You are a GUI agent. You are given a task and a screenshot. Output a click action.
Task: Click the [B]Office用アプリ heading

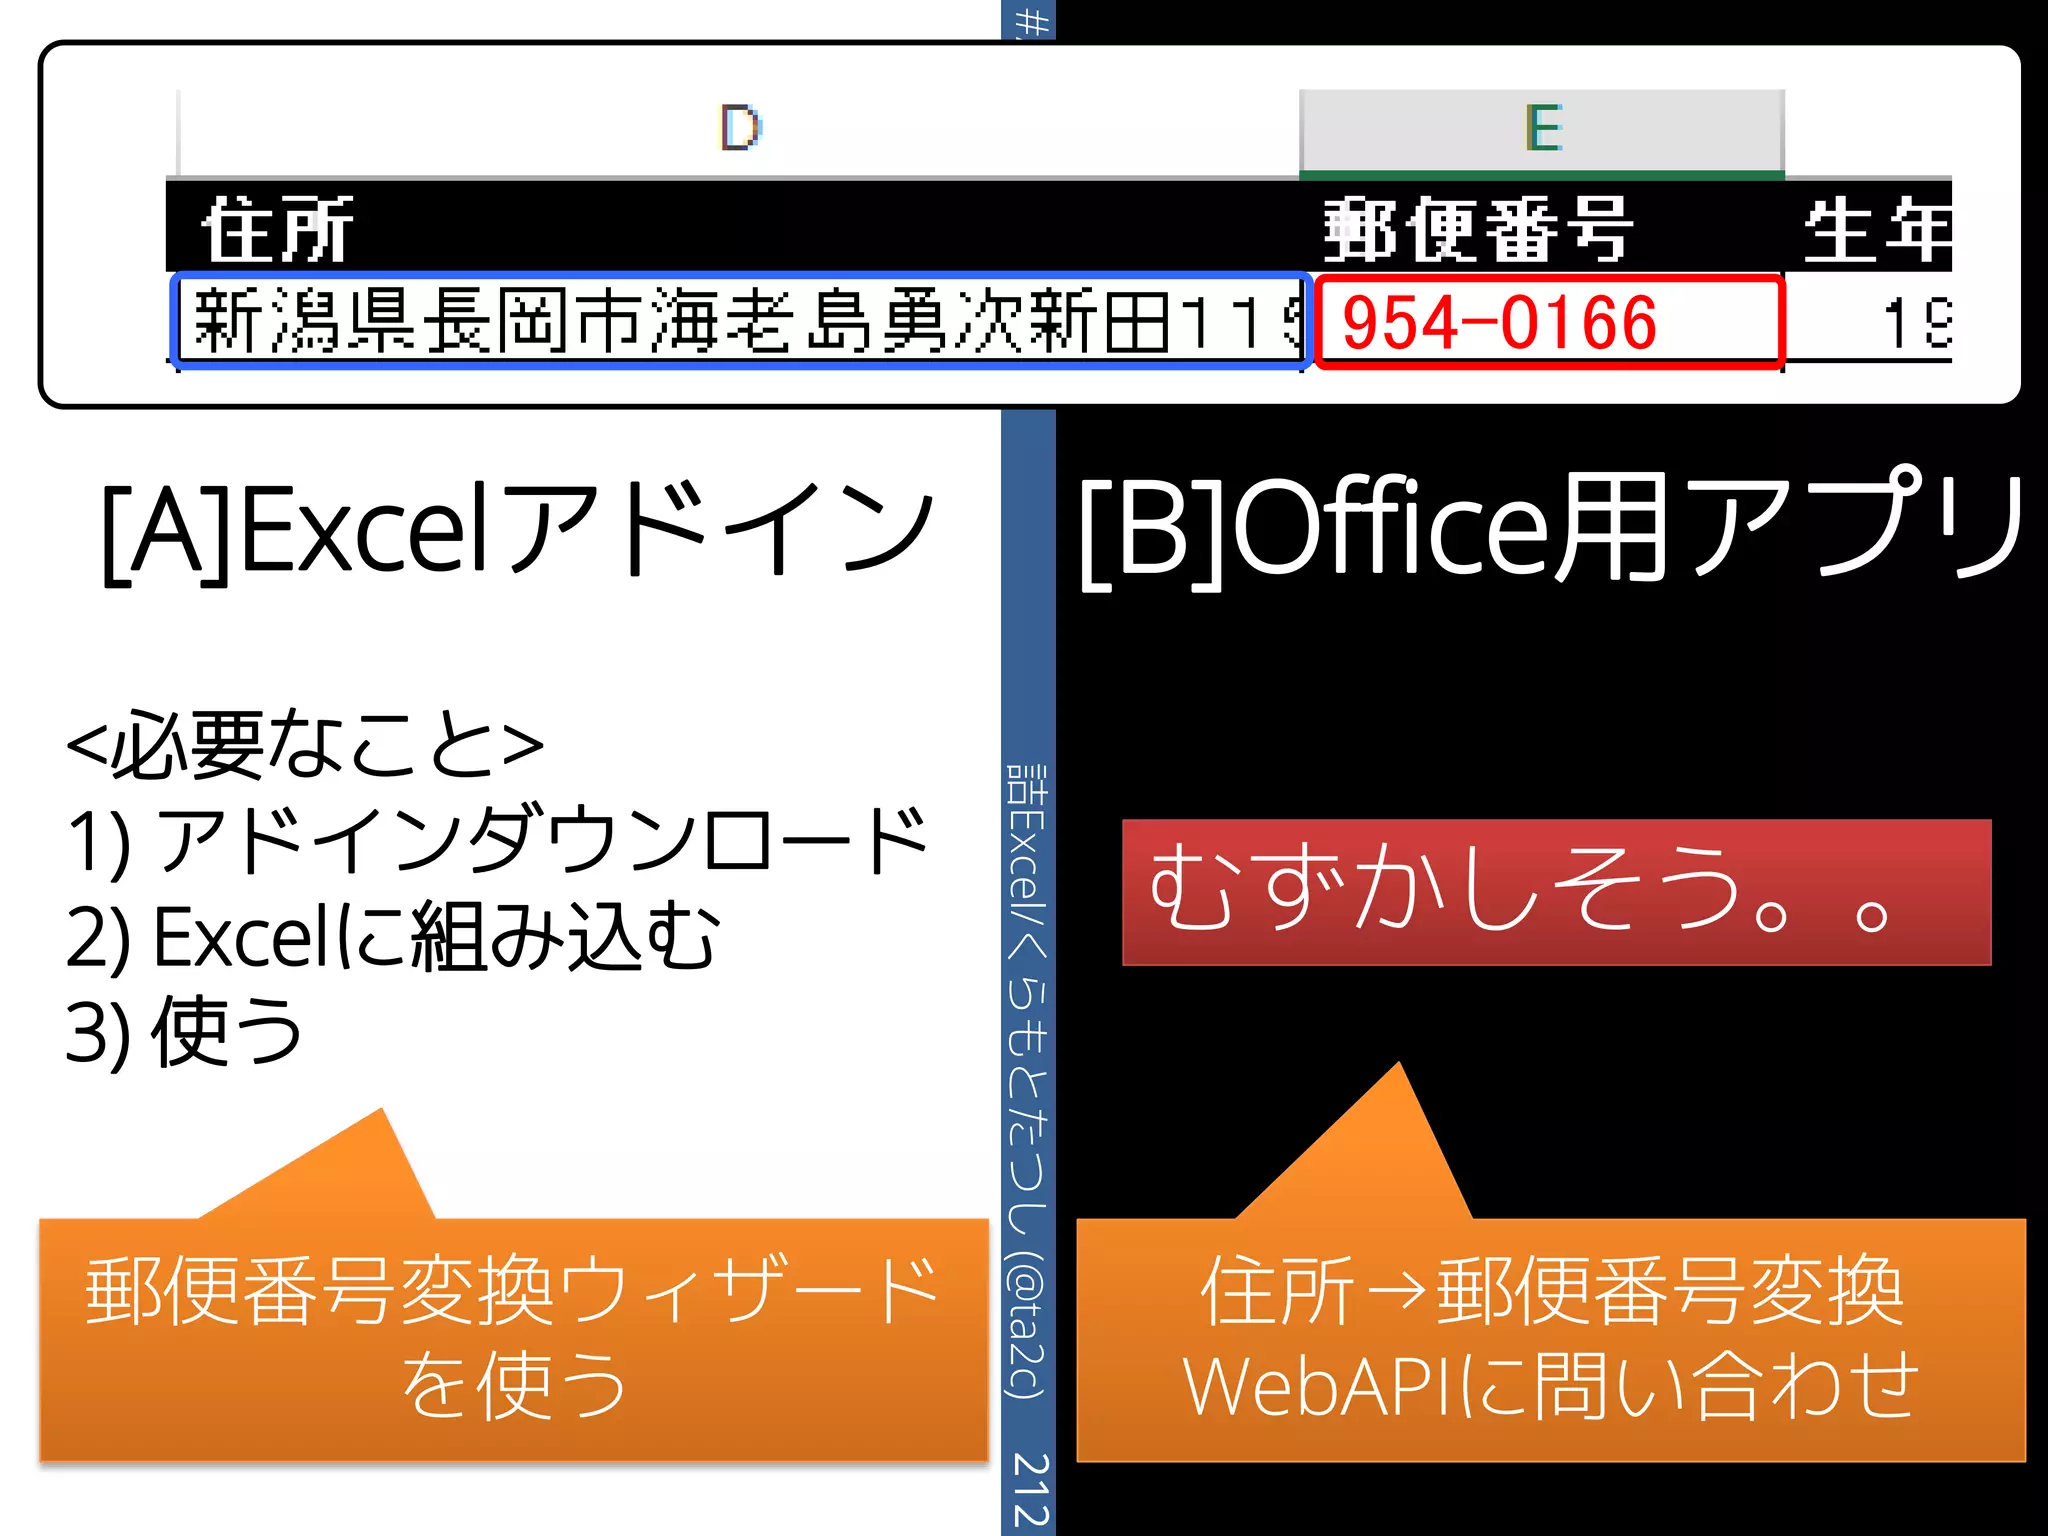click(1551, 529)
